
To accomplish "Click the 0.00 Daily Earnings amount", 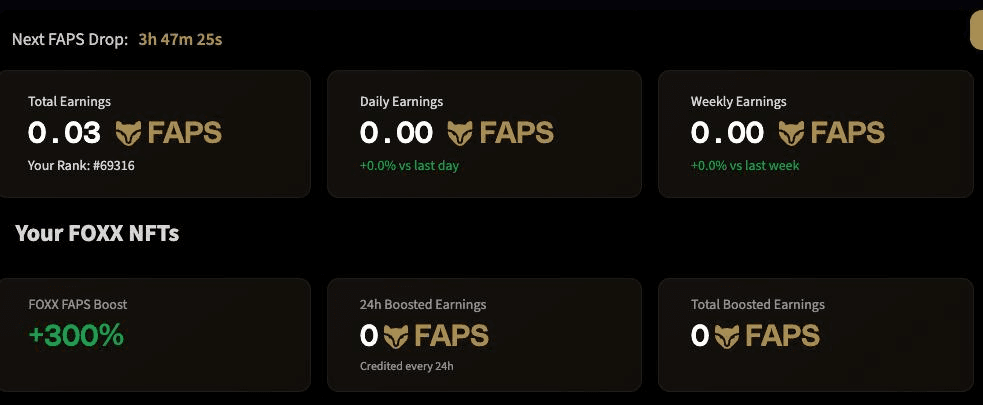I will tap(396, 133).
